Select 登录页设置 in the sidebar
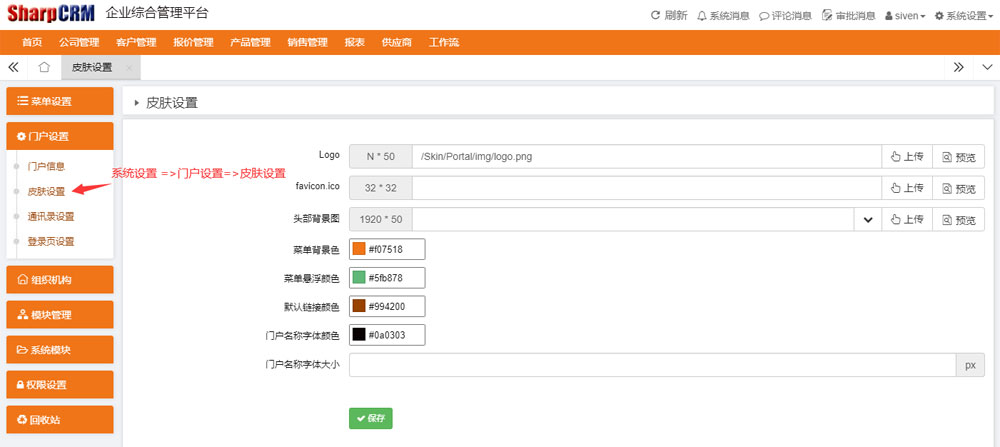This screenshot has width=1000, height=447. (x=51, y=241)
